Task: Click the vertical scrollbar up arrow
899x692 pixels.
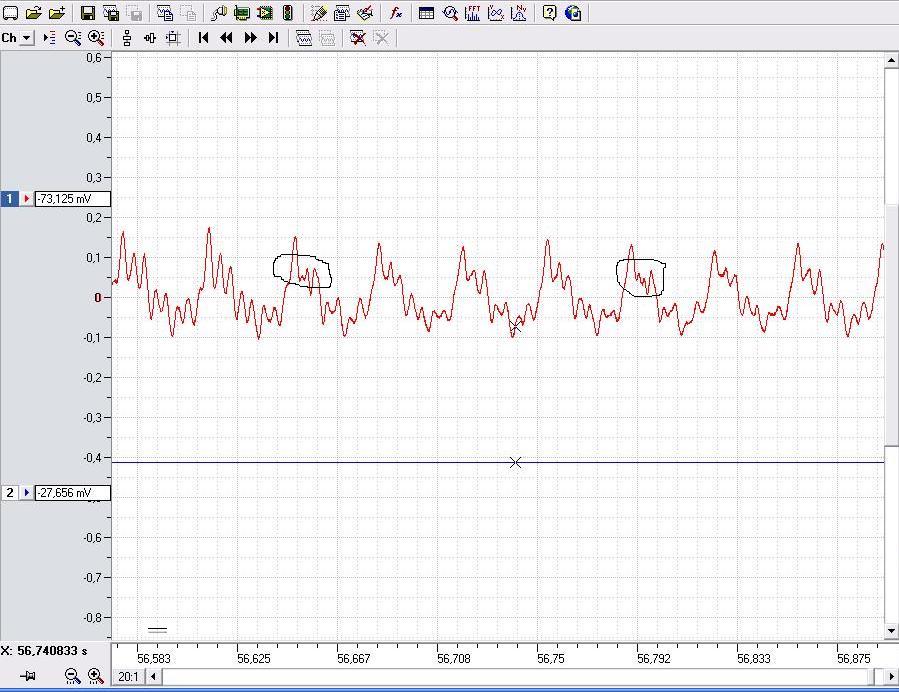Action: (891, 60)
